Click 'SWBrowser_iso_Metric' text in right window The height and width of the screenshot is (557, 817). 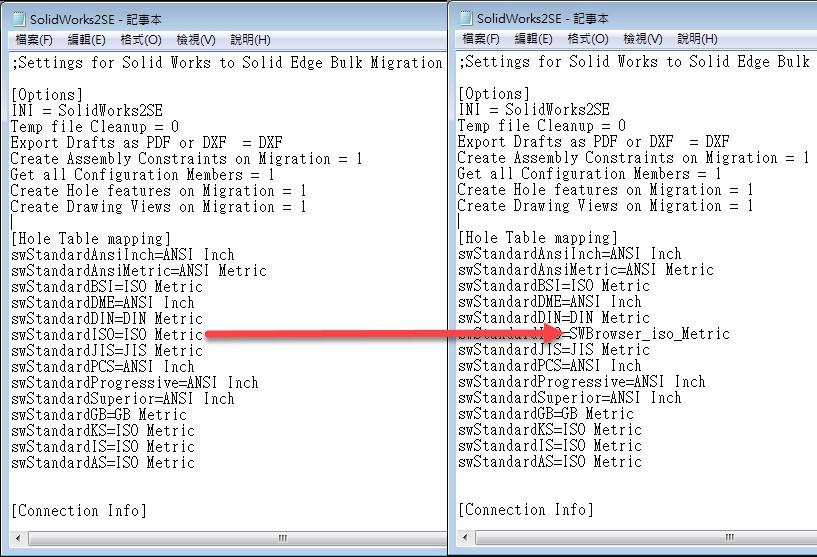650,333
